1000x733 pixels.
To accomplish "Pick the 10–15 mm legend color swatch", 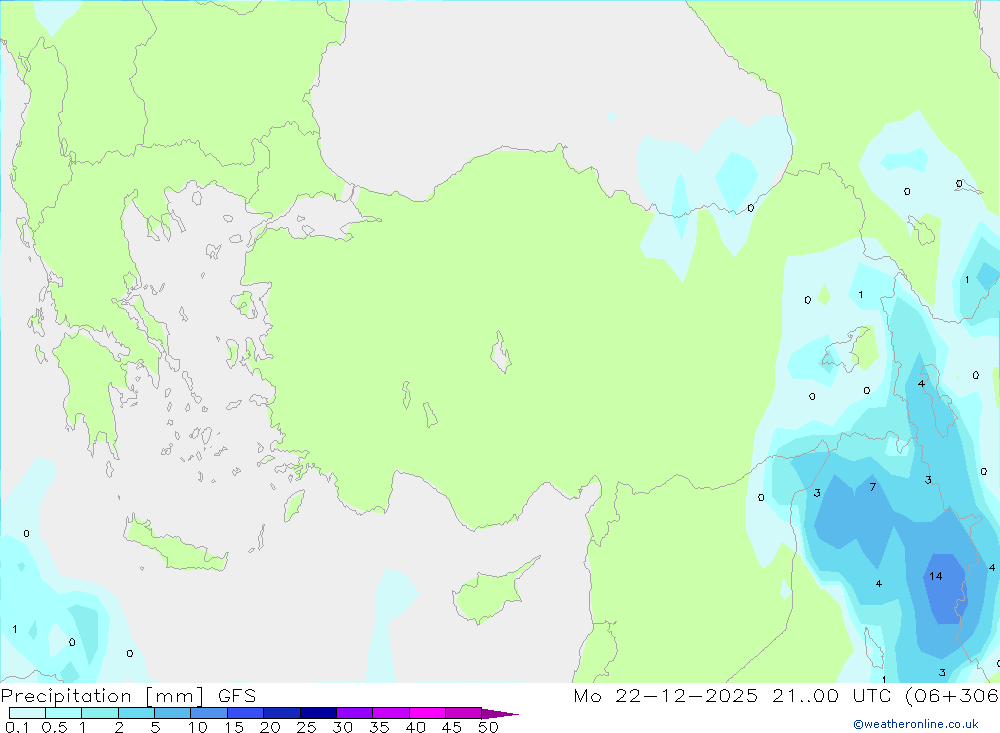I will [x=209, y=713].
